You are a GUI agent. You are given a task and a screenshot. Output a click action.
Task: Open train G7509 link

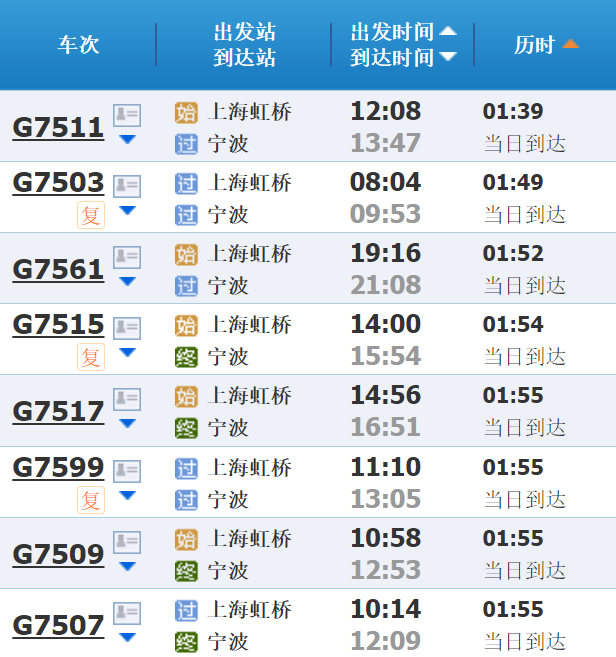tap(58, 554)
